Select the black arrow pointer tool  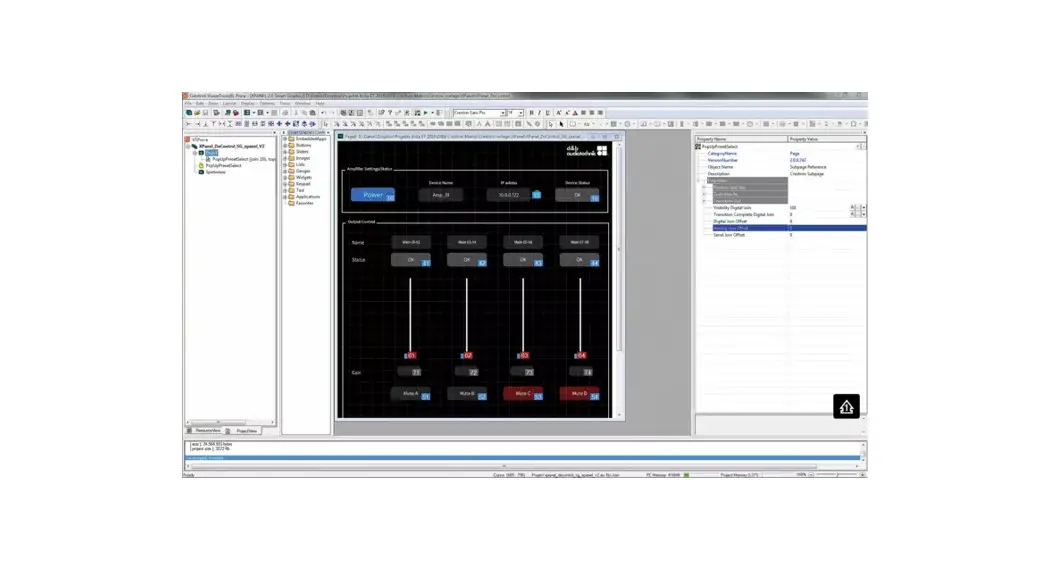[x=562, y=124]
